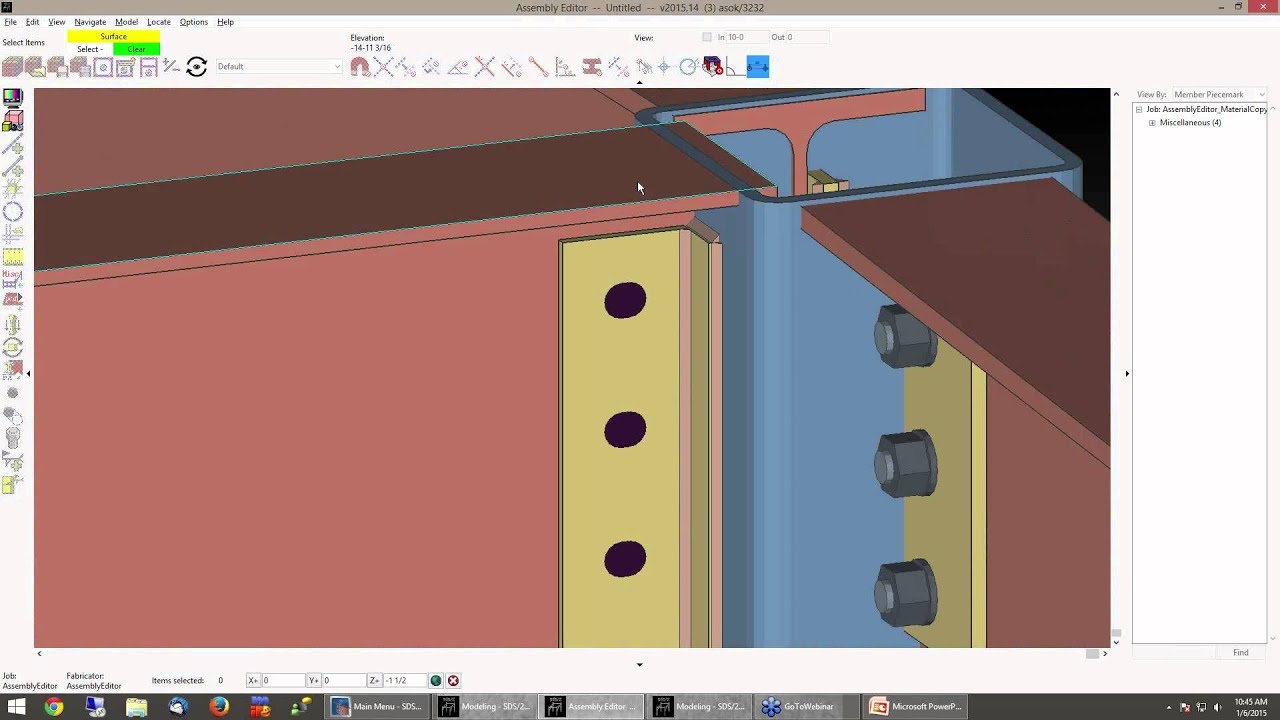Click the monitor display icon in left toolbar
Viewport: 1280px width, 720px height.
point(13,98)
